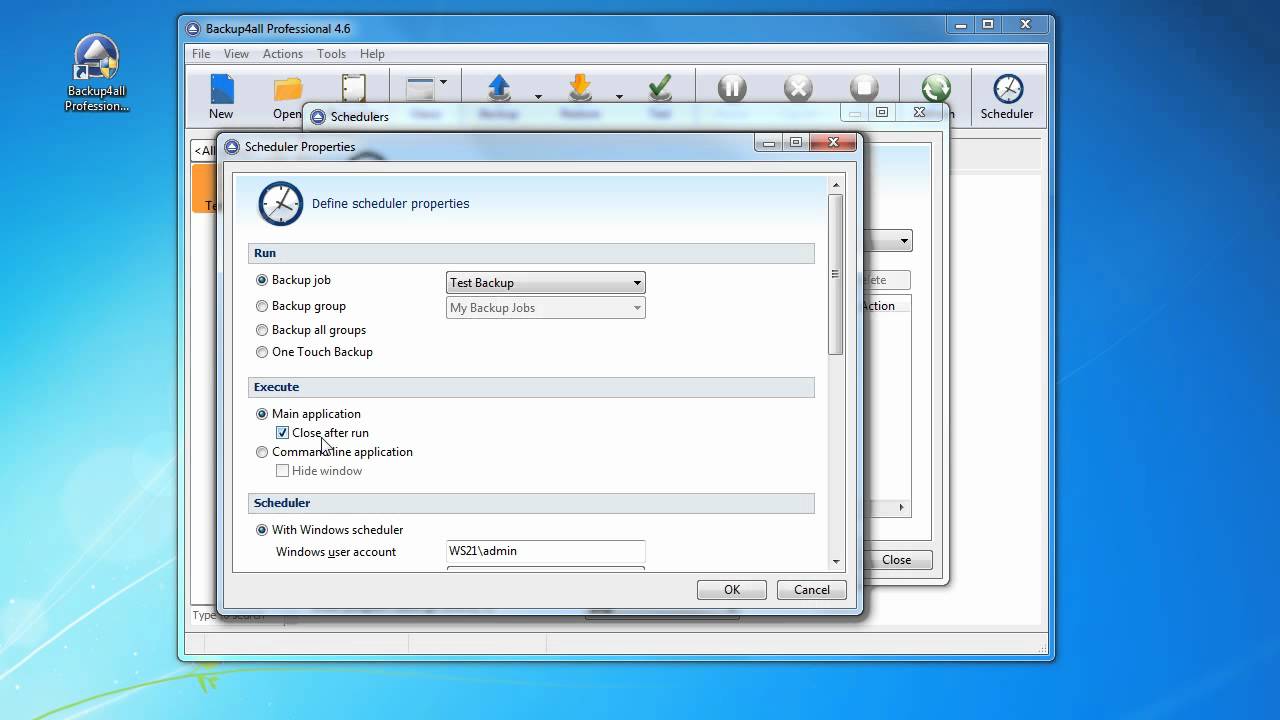This screenshot has height=720, width=1280.
Task: Toggle the Hide window checkbox
Action: pos(282,471)
